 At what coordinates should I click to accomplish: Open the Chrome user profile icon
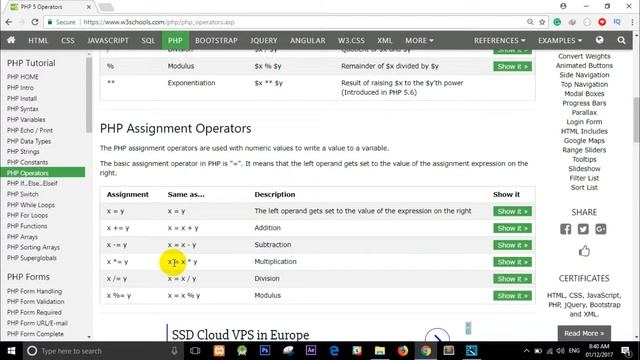[563, 6]
